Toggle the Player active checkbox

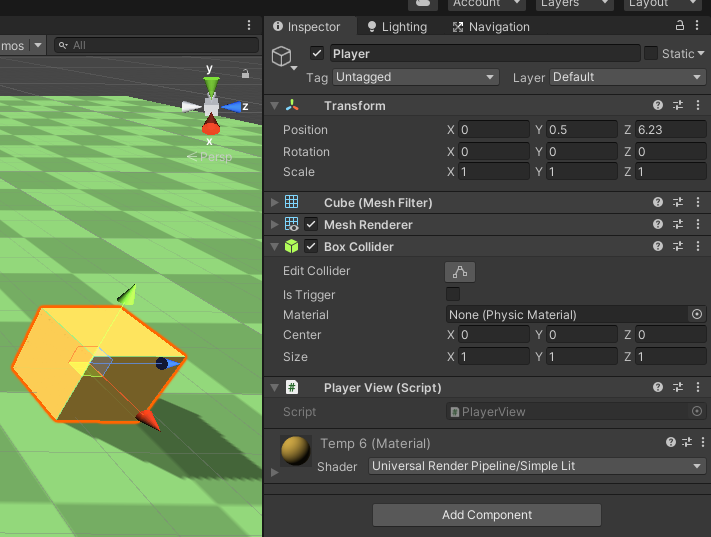[x=317, y=53]
